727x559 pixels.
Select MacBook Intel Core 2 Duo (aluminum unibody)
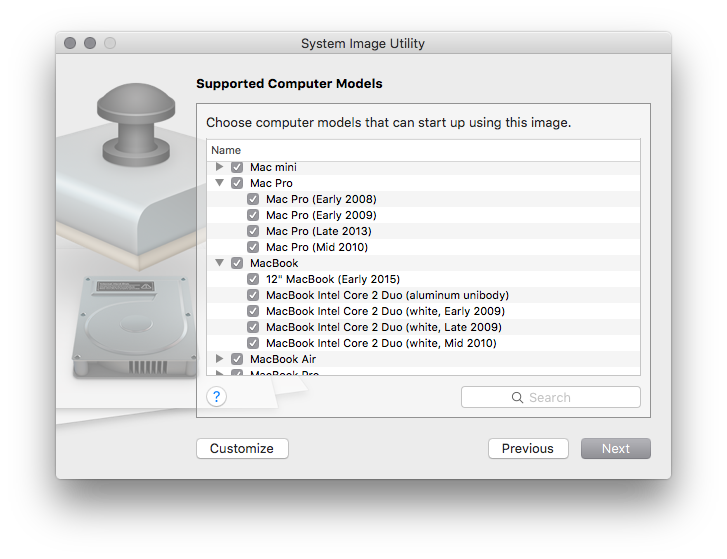click(x=388, y=295)
